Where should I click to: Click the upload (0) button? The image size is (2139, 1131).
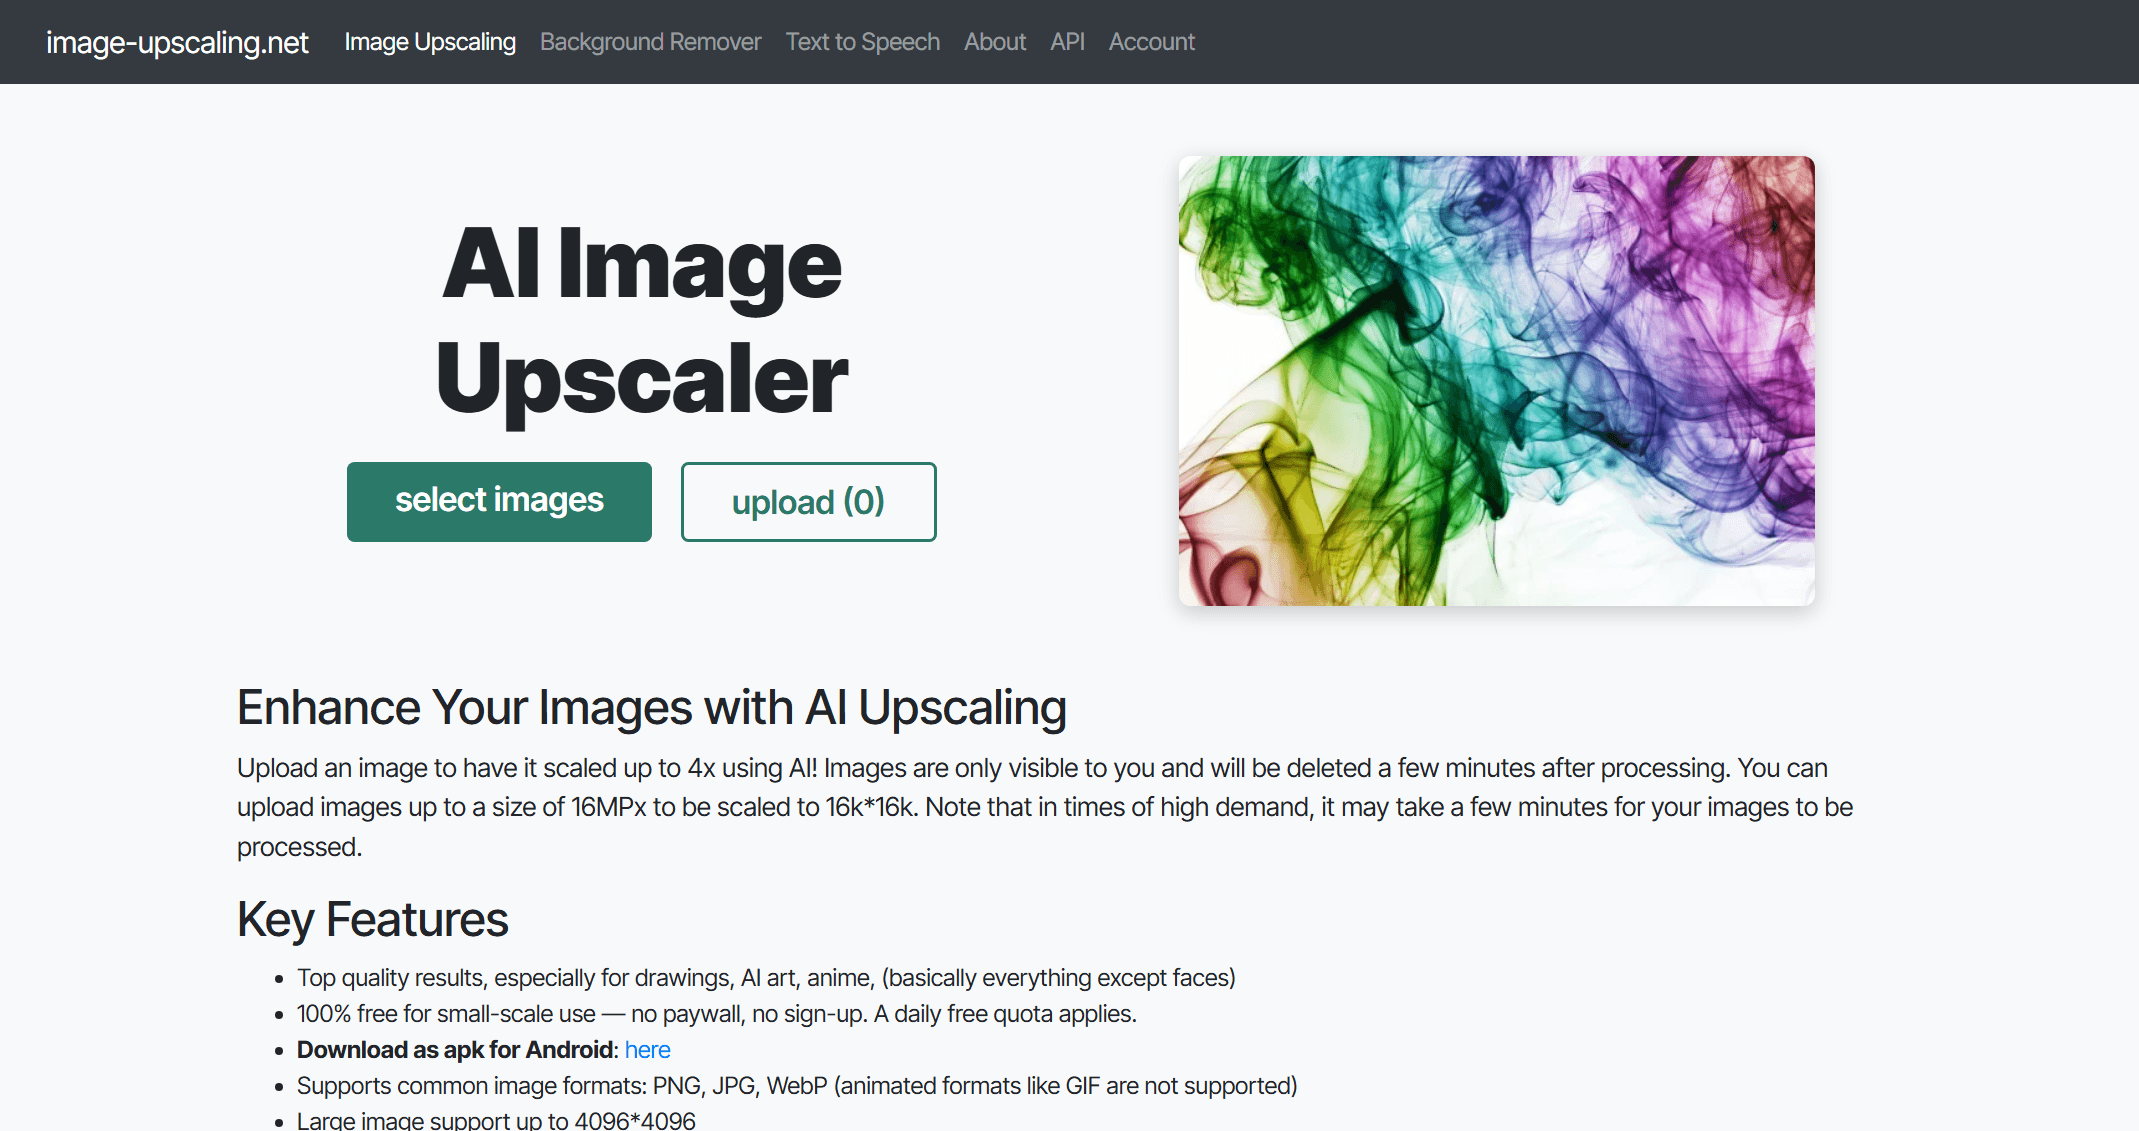(x=808, y=502)
